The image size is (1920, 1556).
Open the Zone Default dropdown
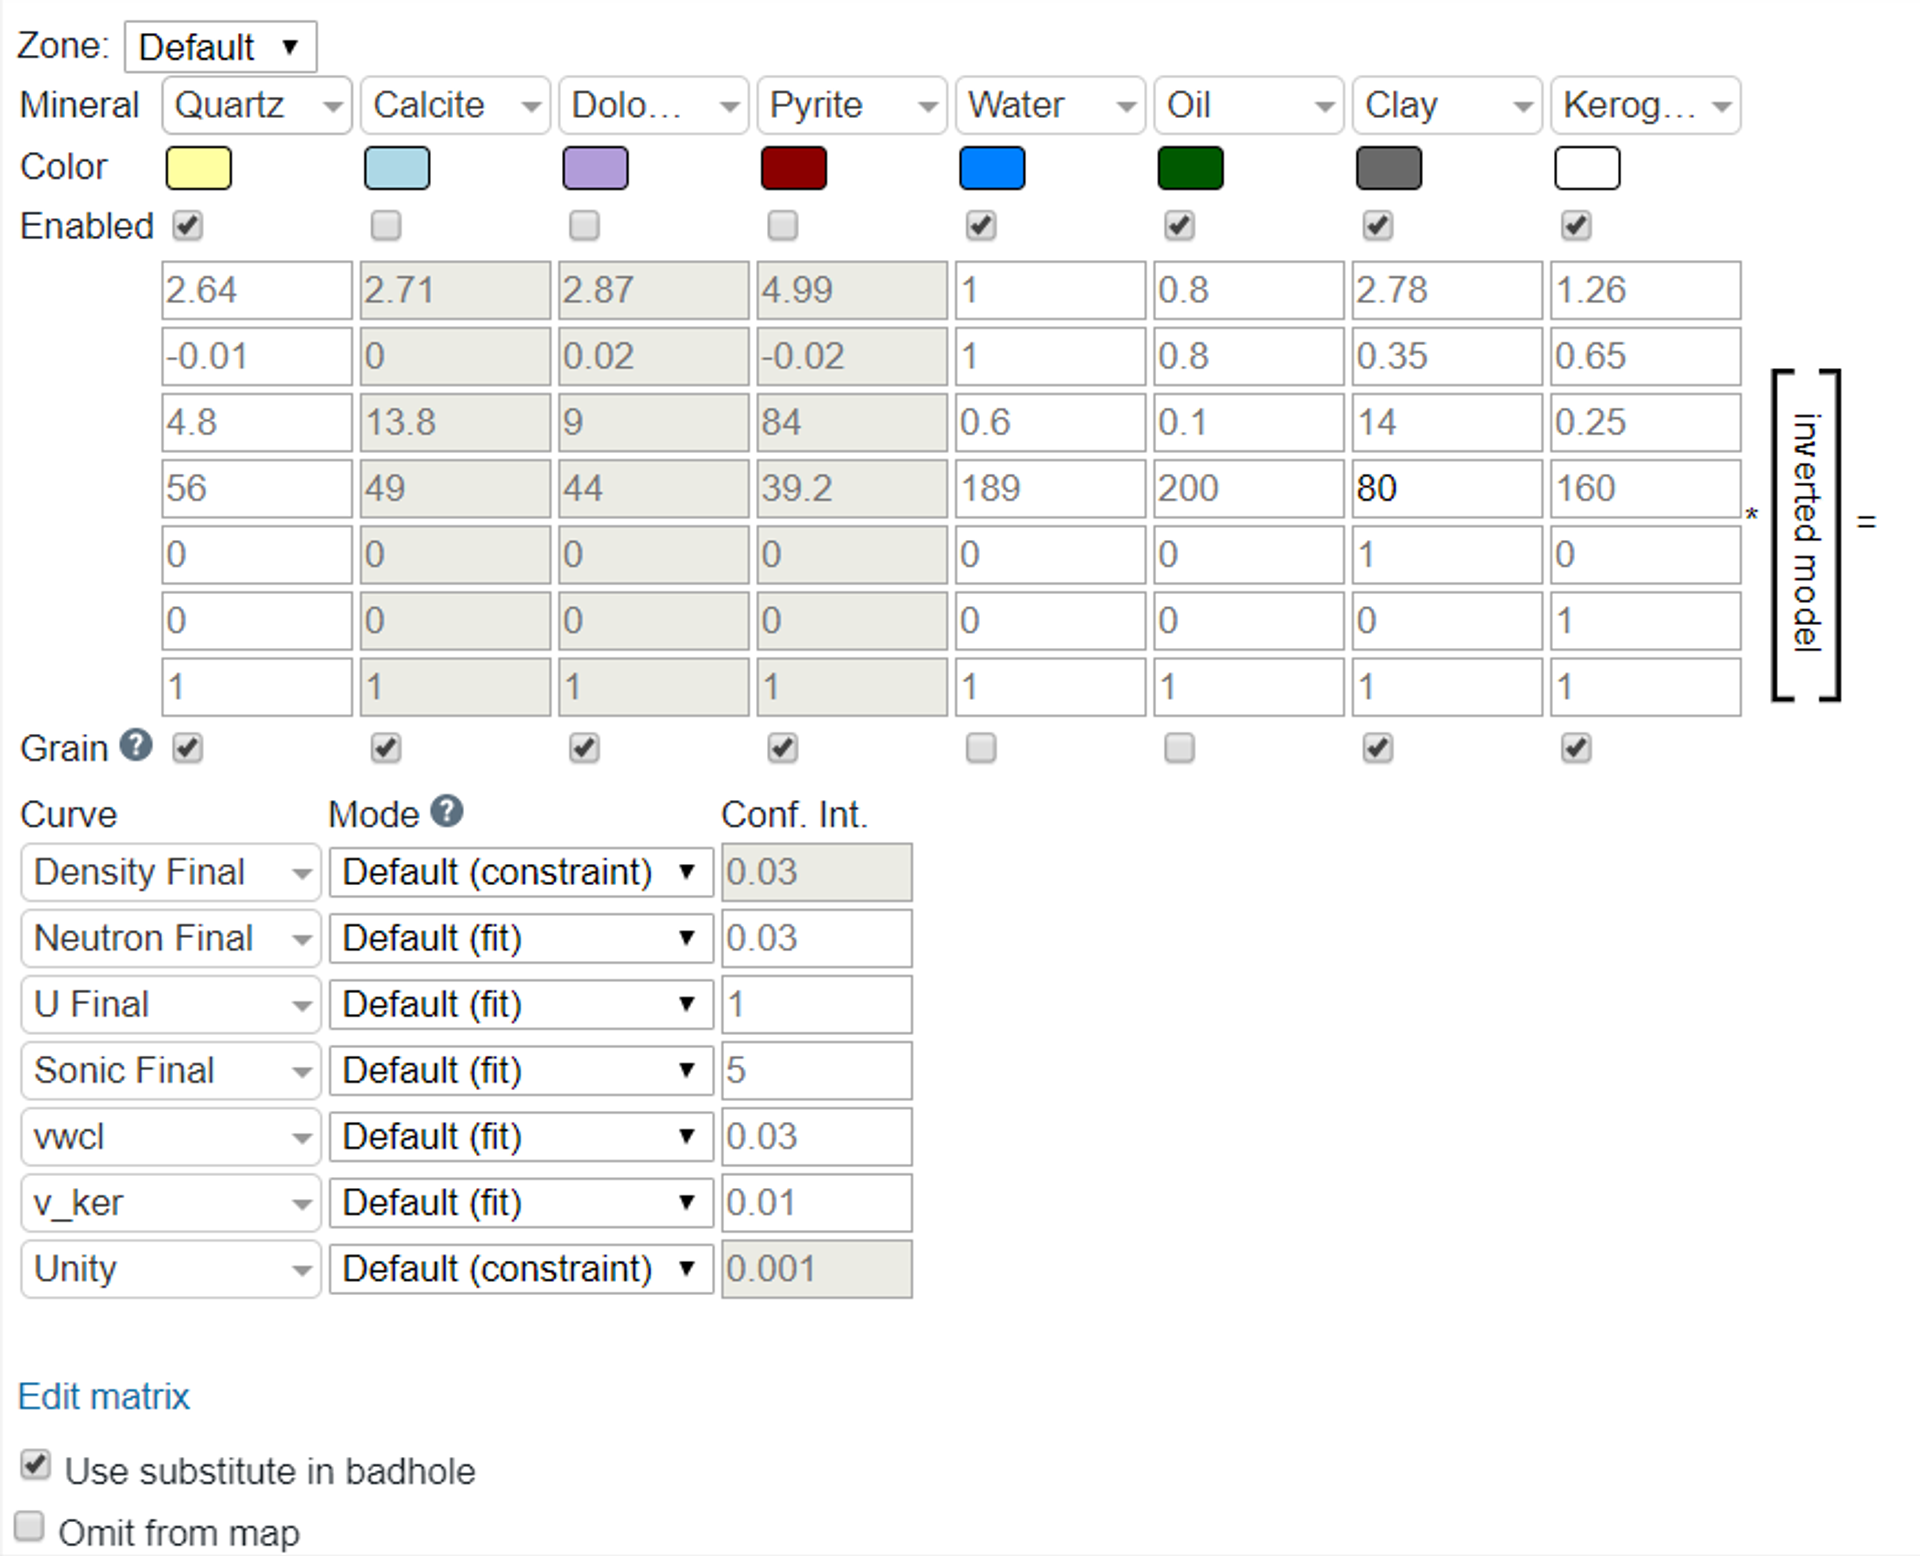coord(220,47)
